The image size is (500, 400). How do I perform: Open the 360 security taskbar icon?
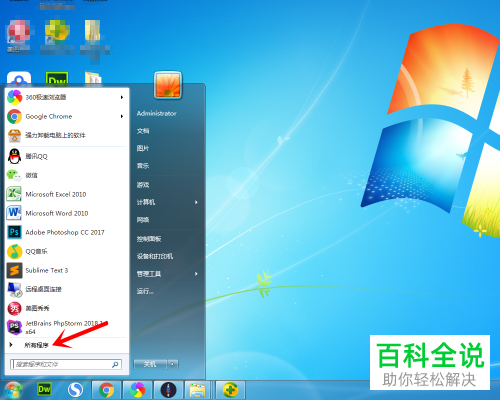pyautogui.click(x=230, y=390)
